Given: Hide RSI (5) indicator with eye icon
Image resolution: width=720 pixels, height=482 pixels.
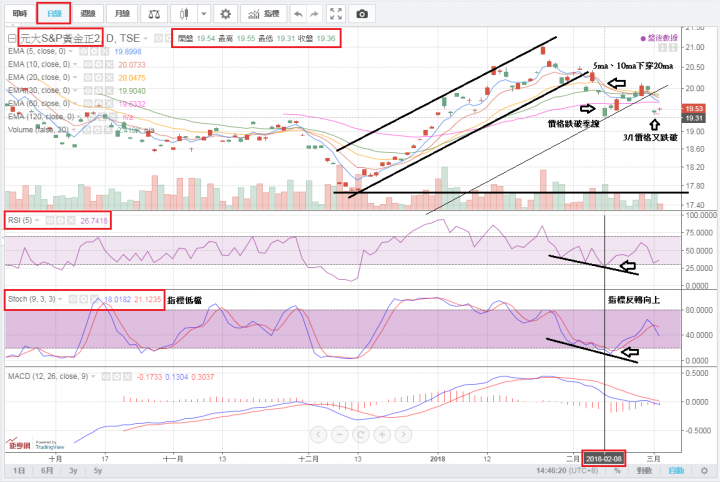Looking at the screenshot, I should pos(50,221).
